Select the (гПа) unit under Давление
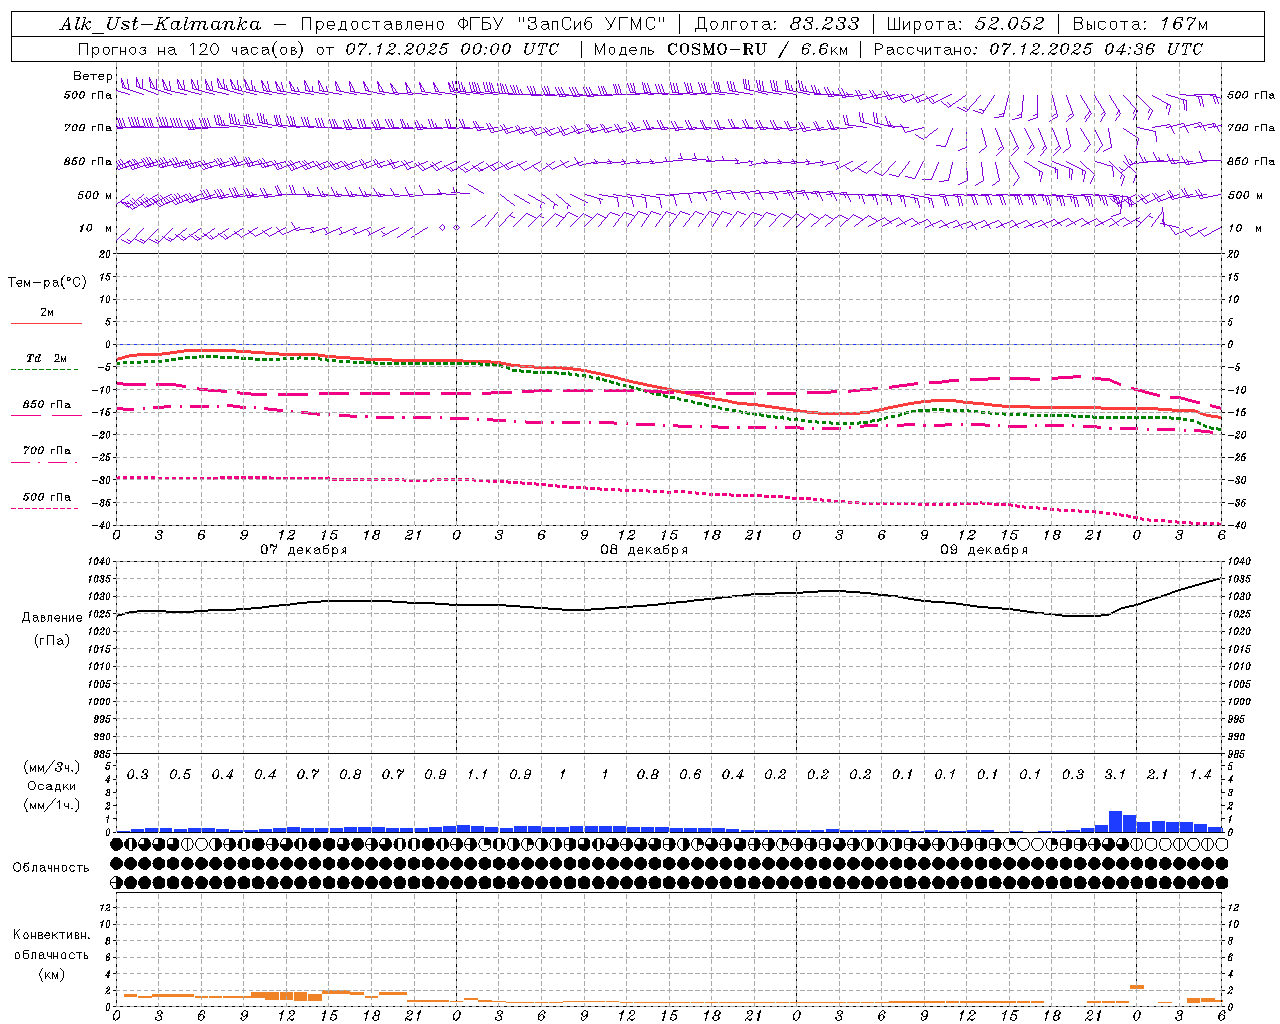 (x=52, y=640)
